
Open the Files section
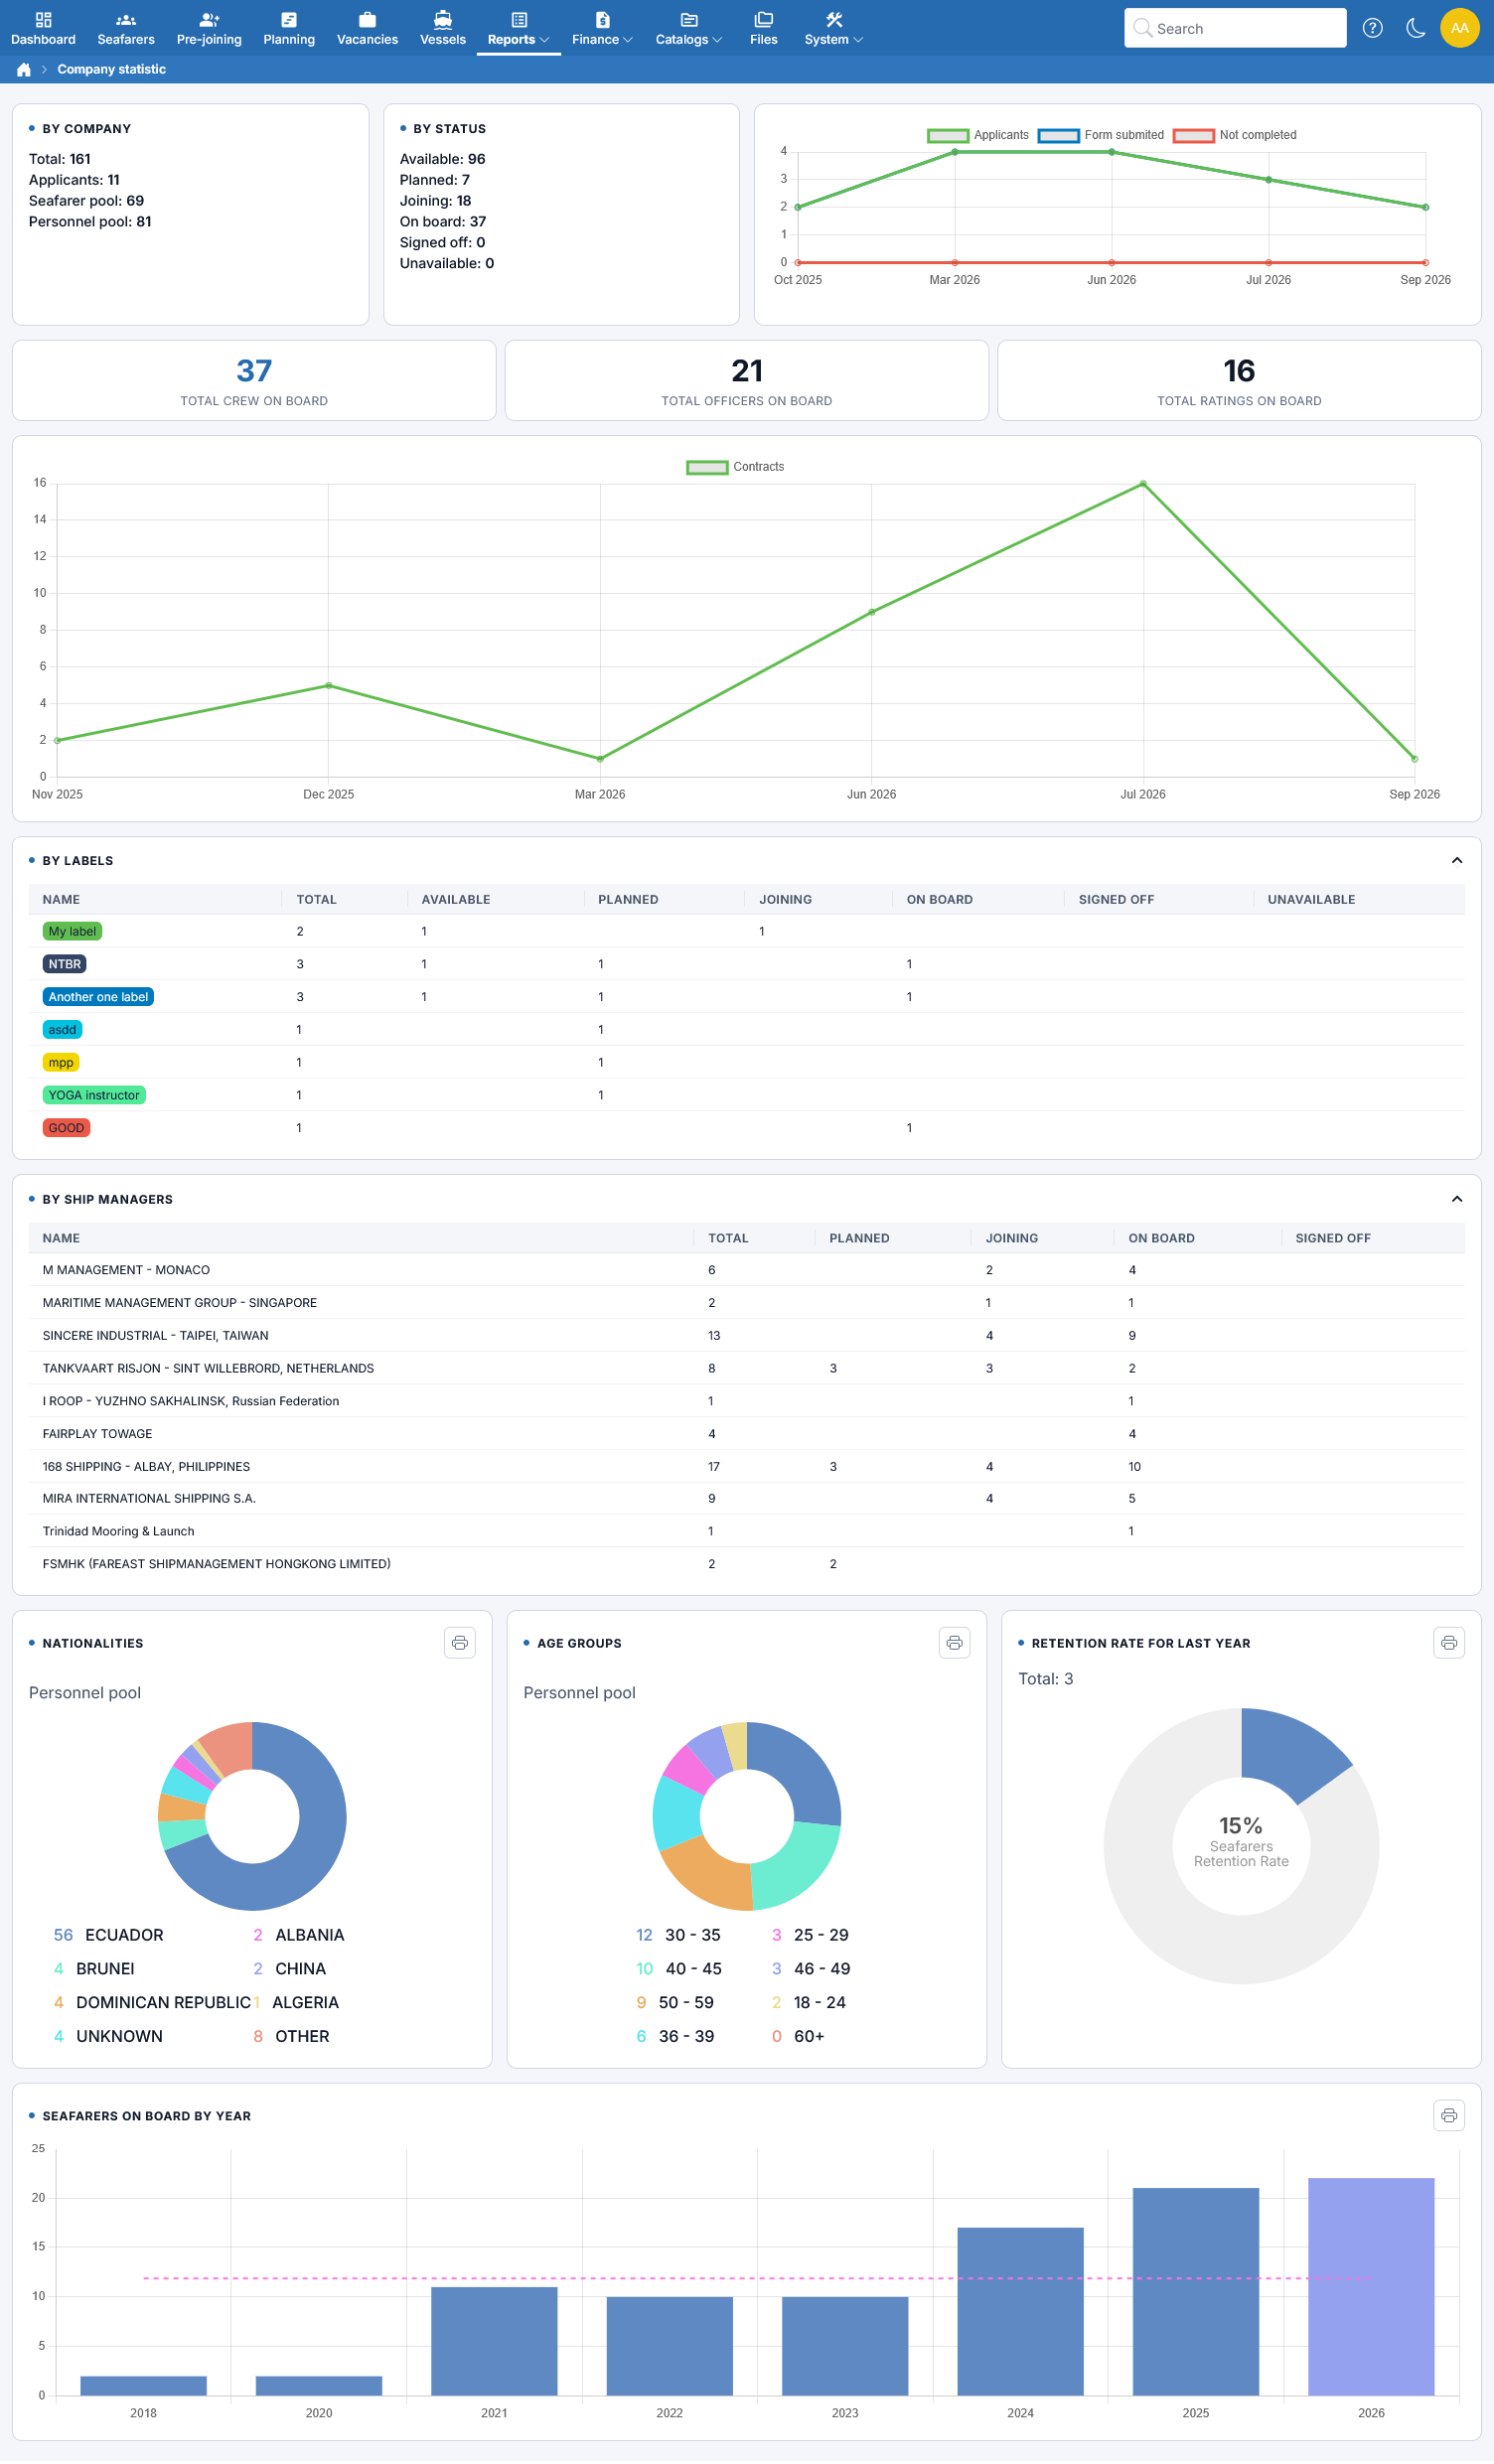point(763,28)
